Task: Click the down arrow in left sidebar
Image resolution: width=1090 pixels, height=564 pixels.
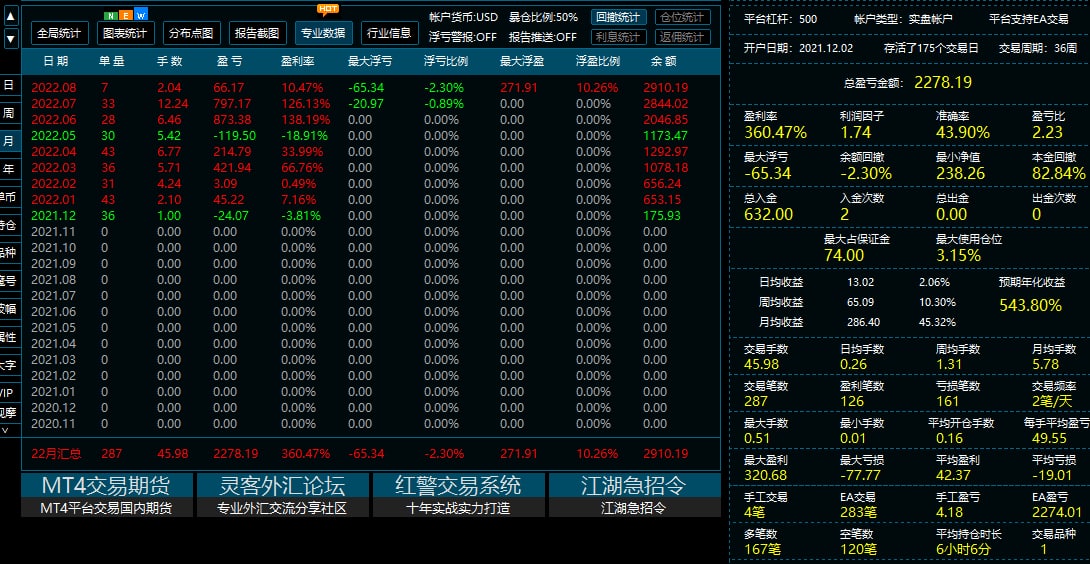Action: (10, 39)
